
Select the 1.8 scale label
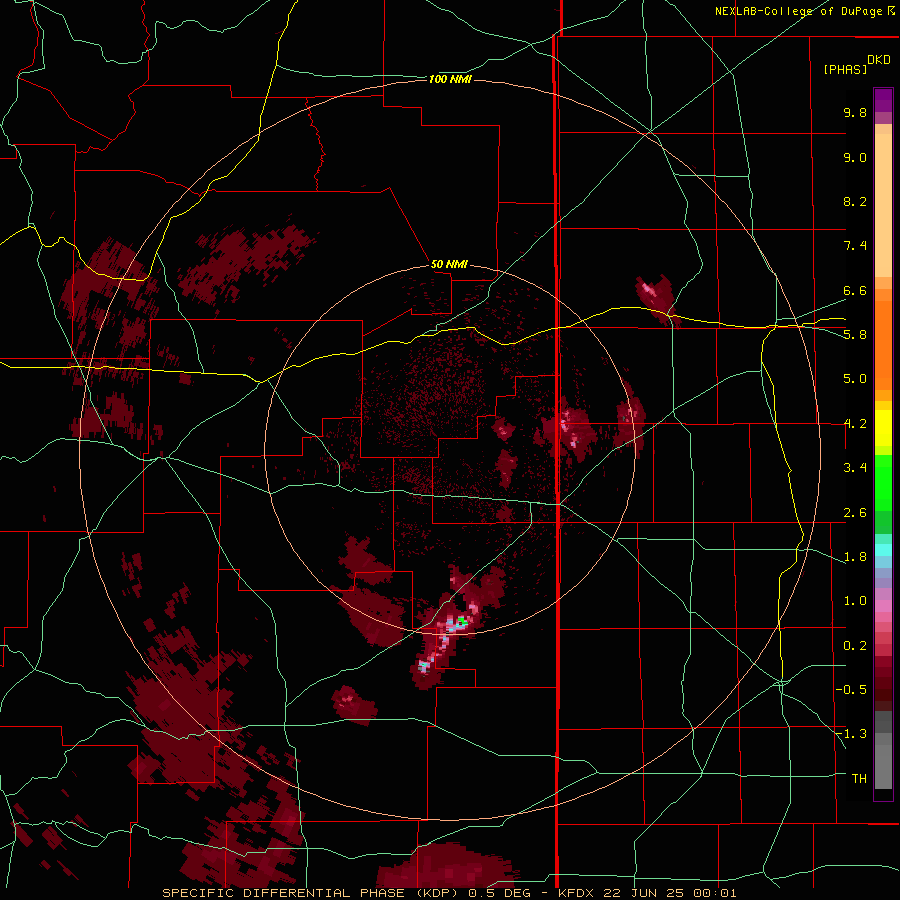(x=855, y=557)
